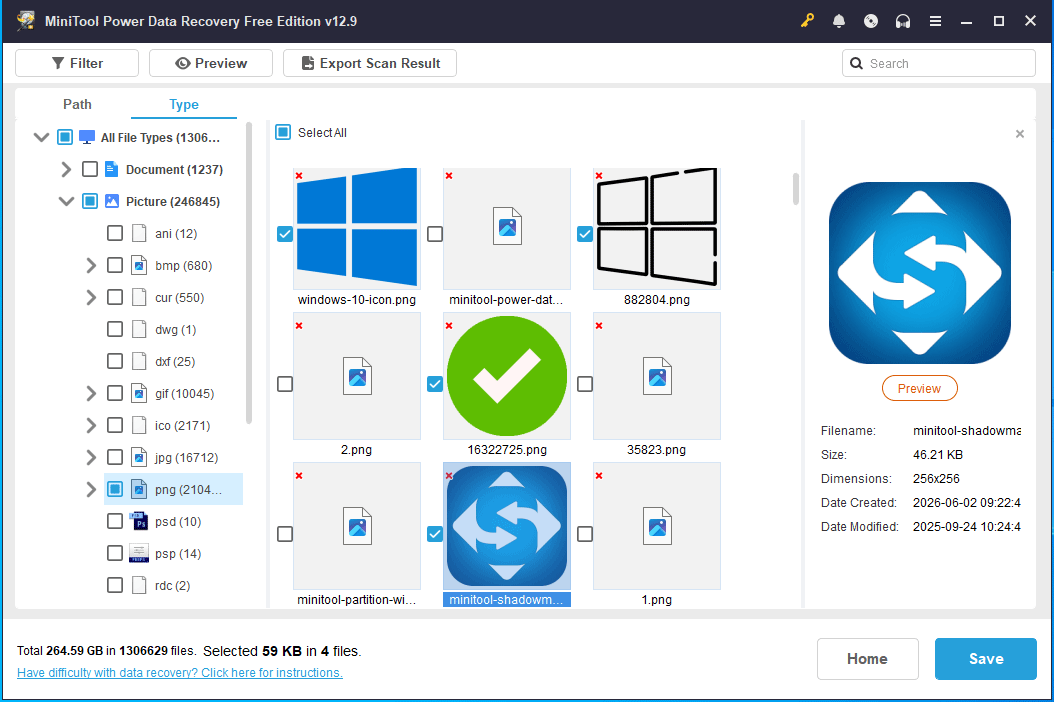Close the preview details panel
The height and width of the screenshot is (702, 1054).
click(x=1020, y=134)
